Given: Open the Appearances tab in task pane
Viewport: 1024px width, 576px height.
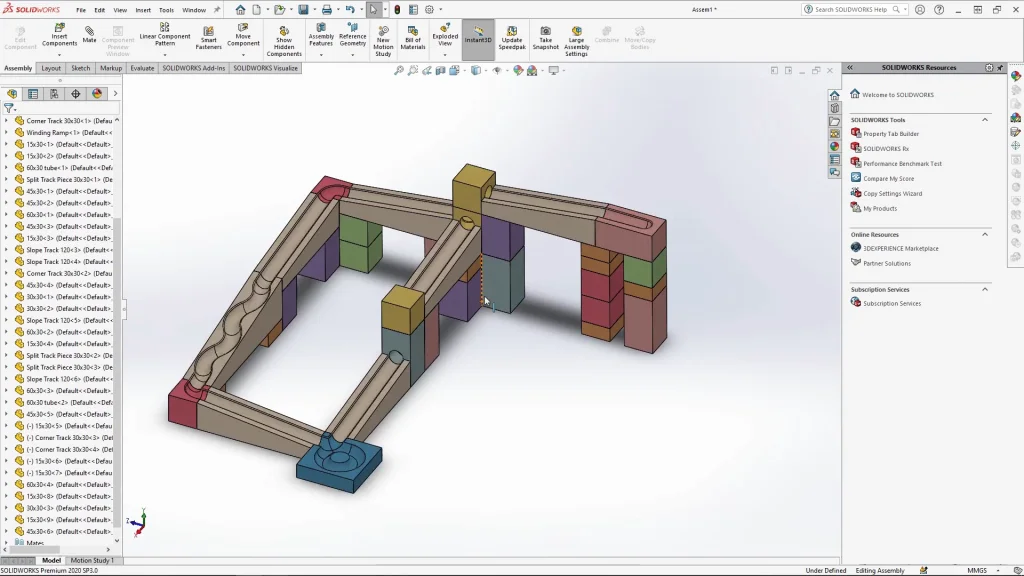Looking at the screenshot, I should pyautogui.click(x=834, y=146).
